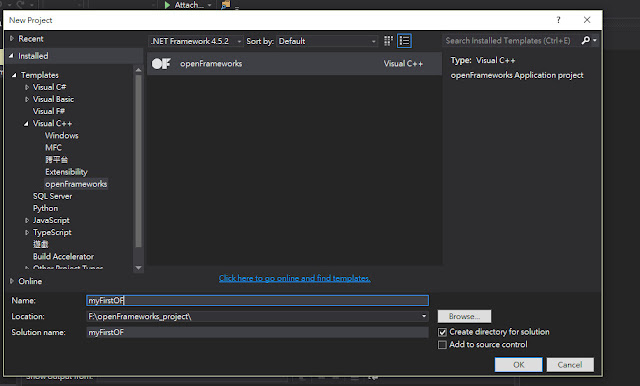
Task: Select the SQL Server category
Action: 52,196
